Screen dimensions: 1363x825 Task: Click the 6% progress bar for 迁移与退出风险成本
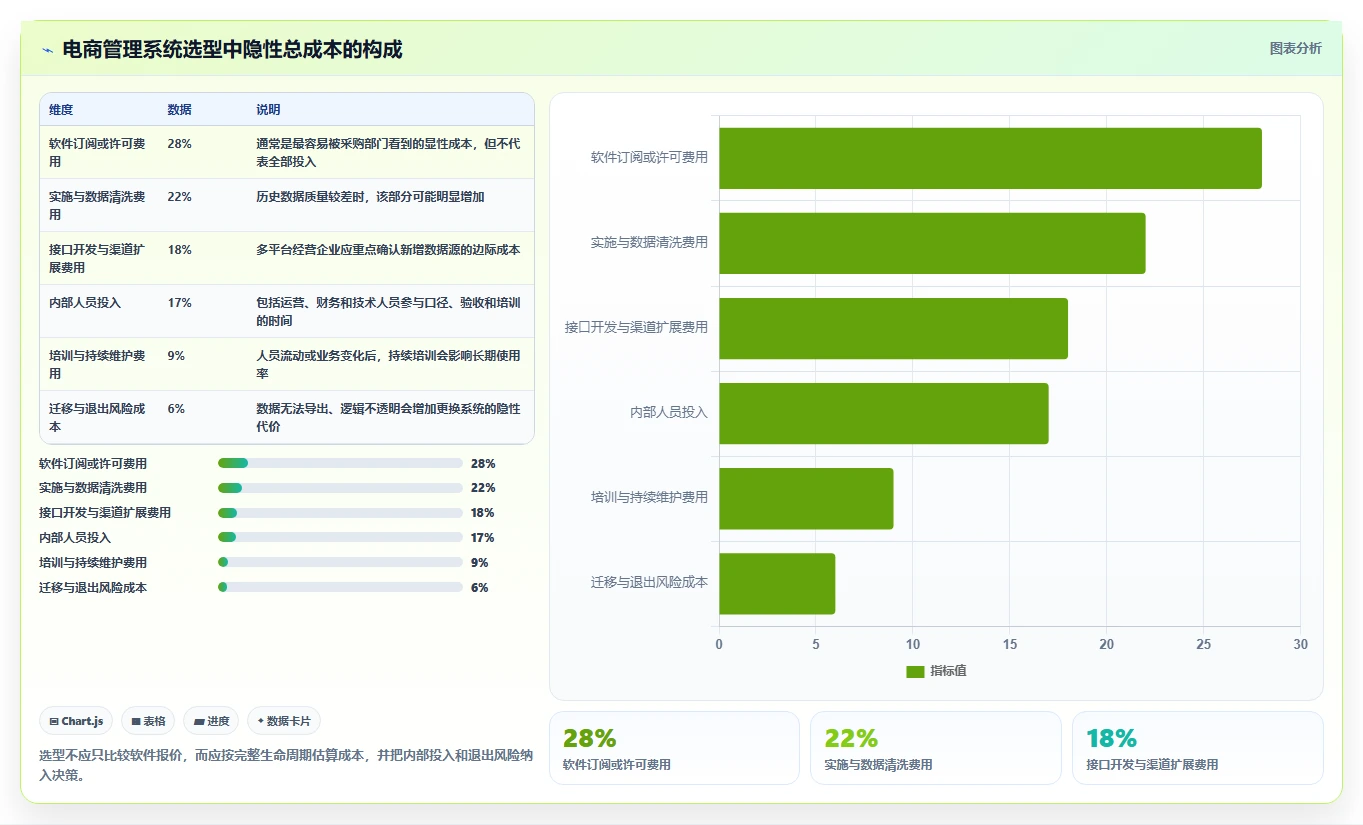pyautogui.click(x=340, y=587)
